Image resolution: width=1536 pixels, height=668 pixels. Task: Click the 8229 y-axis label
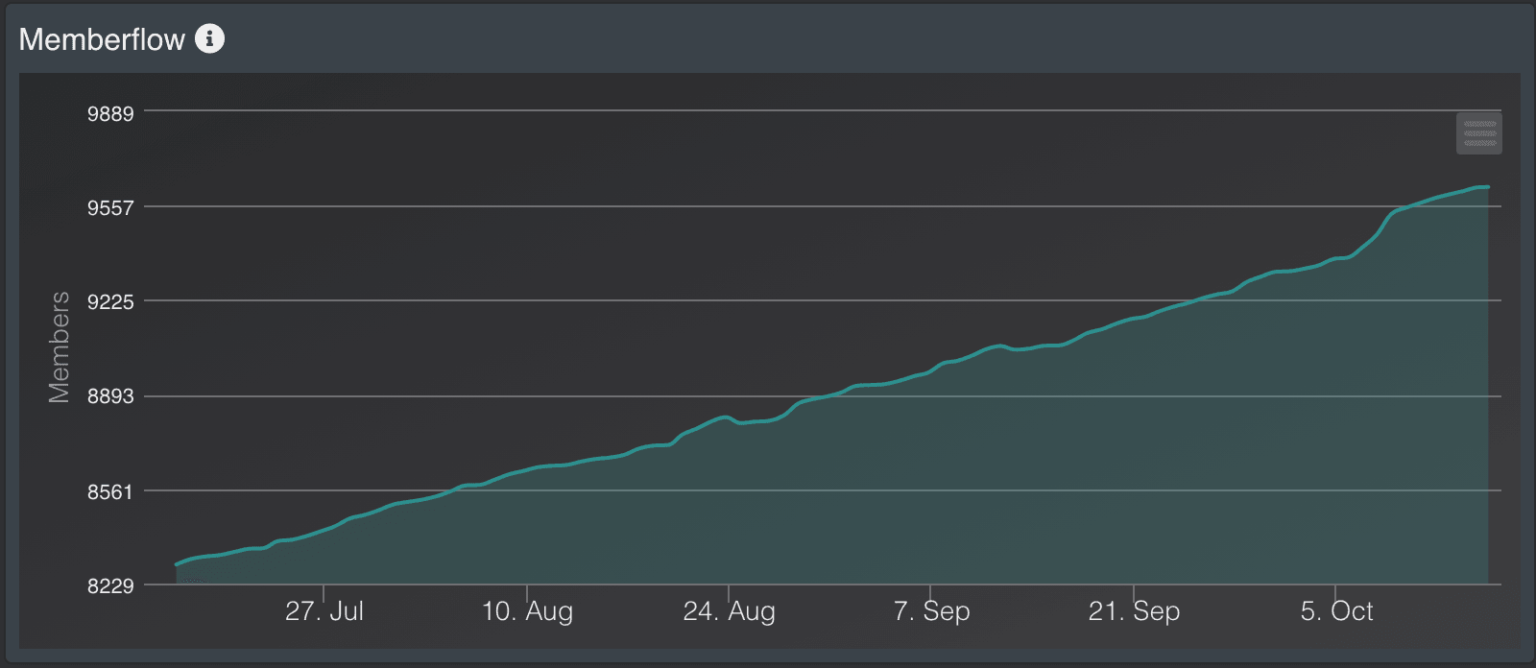[111, 585]
